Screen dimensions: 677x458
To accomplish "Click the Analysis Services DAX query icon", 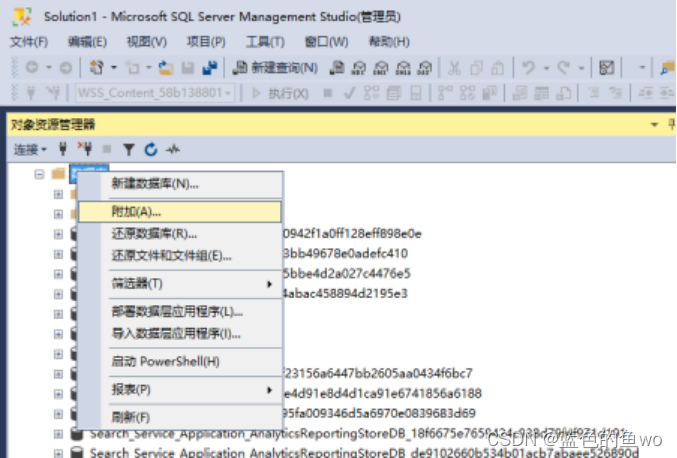I will point(425,68).
